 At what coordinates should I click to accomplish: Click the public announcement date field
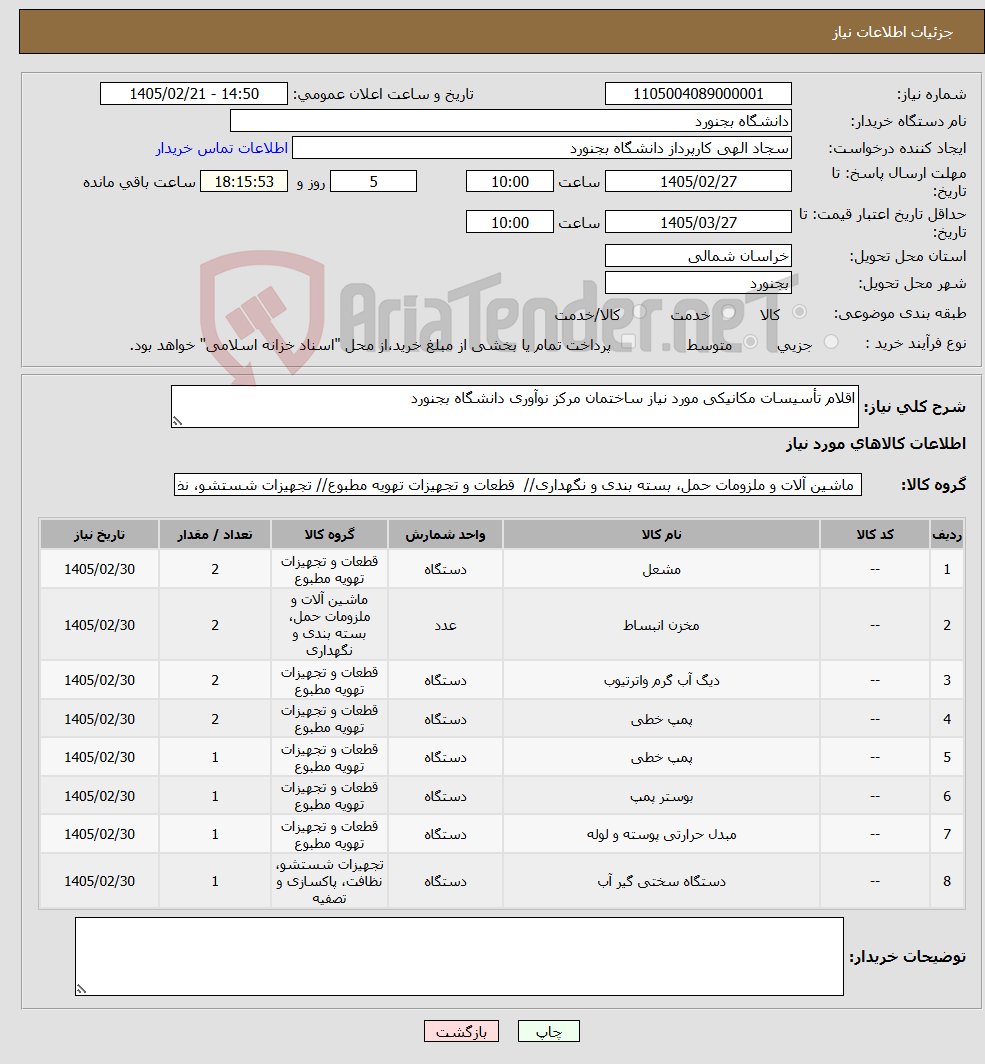[x=194, y=94]
